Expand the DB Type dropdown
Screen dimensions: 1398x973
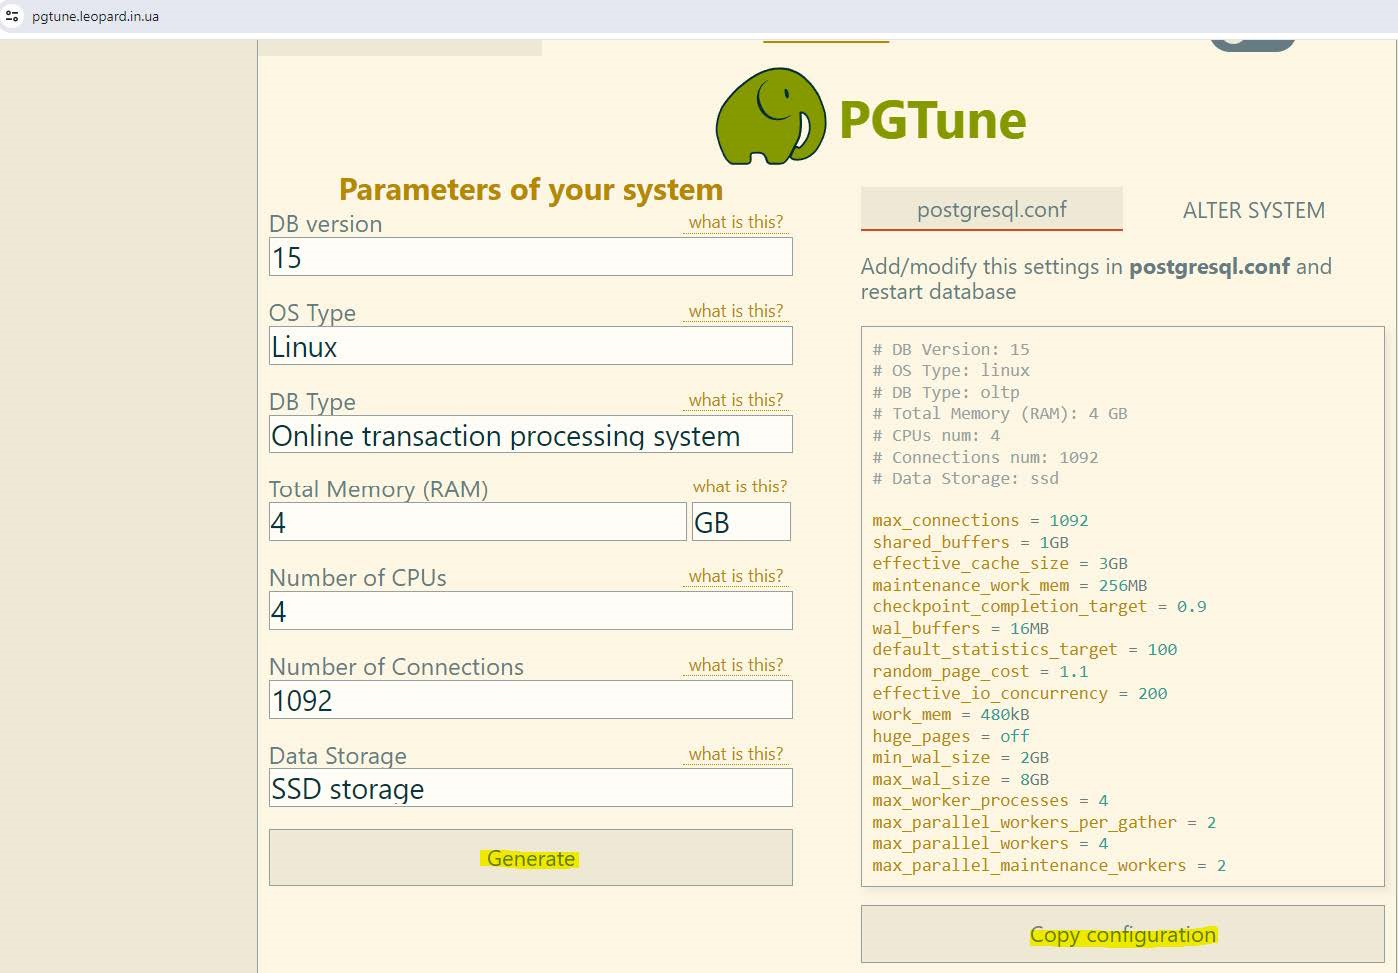(x=531, y=435)
